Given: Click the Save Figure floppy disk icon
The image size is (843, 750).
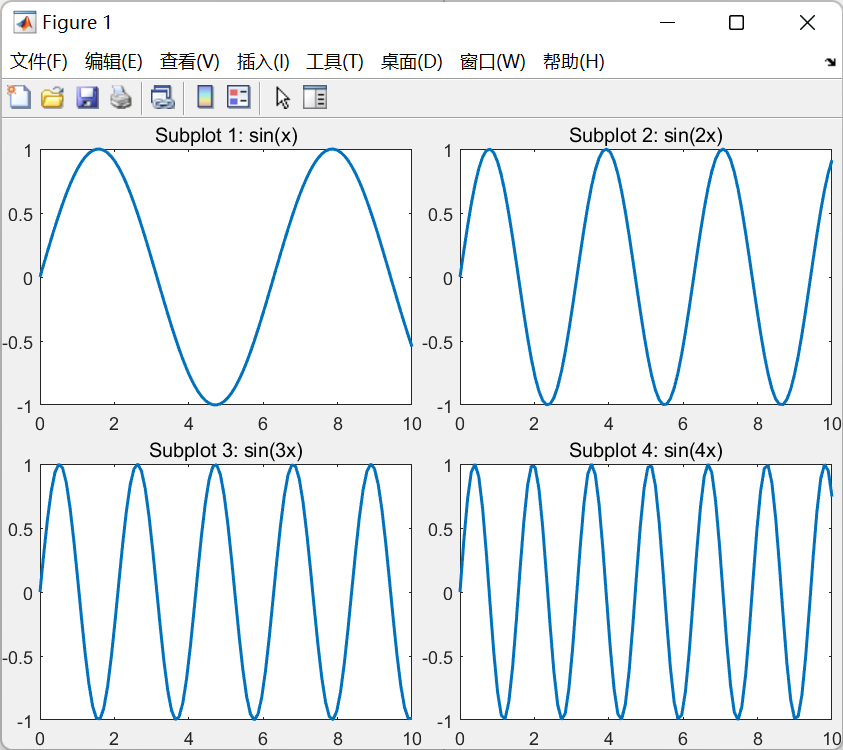Looking at the screenshot, I should (x=87, y=98).
